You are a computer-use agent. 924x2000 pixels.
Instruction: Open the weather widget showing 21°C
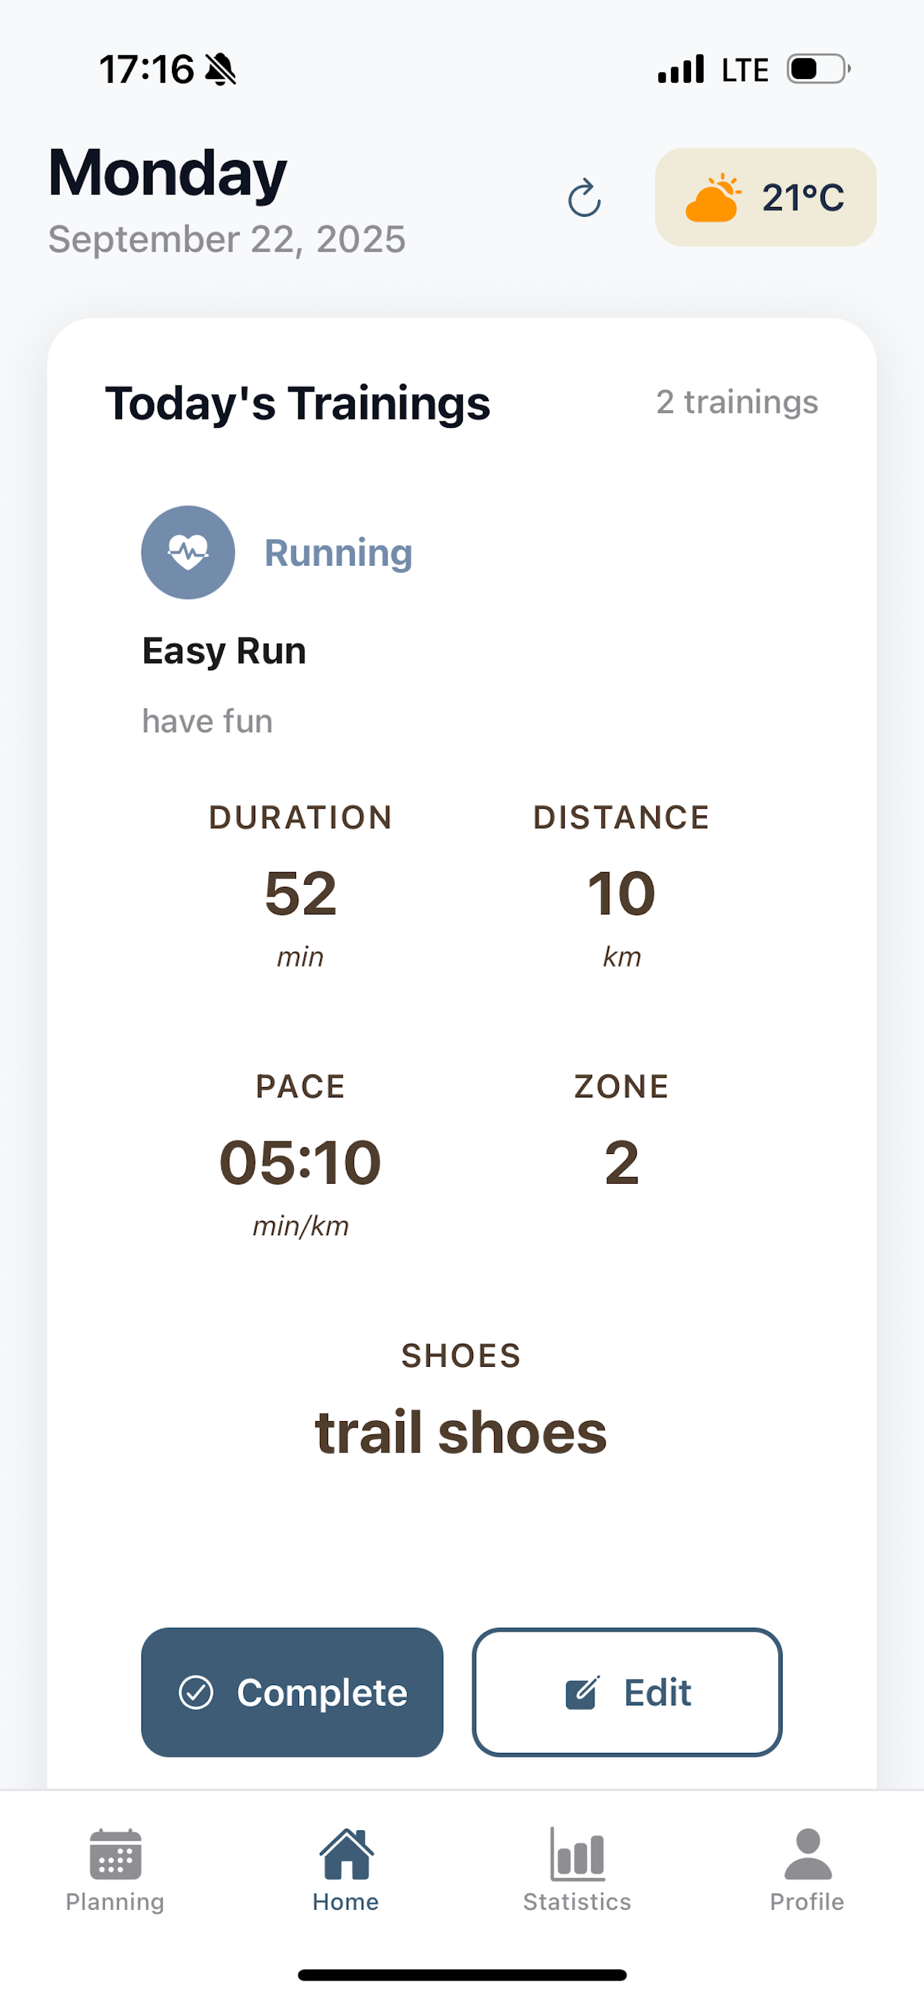765,198
